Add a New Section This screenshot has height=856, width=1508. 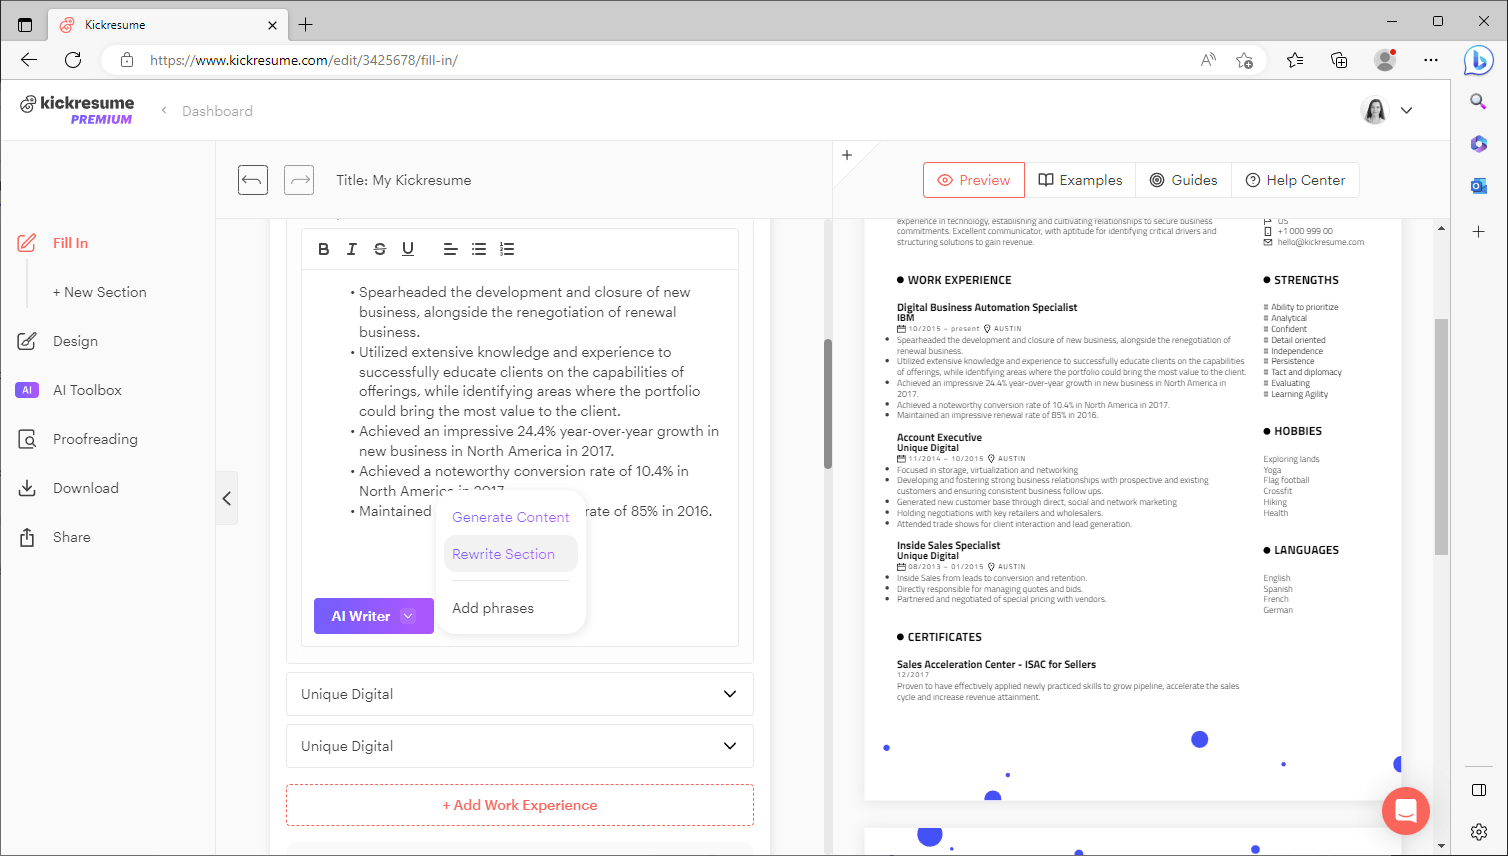click(100, 292)
